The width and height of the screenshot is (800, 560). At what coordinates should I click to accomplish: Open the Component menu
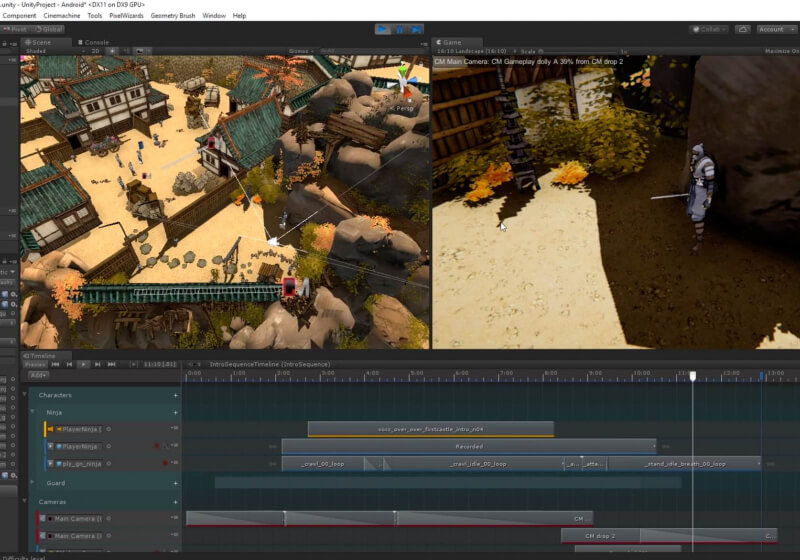(x=19, y=16)
